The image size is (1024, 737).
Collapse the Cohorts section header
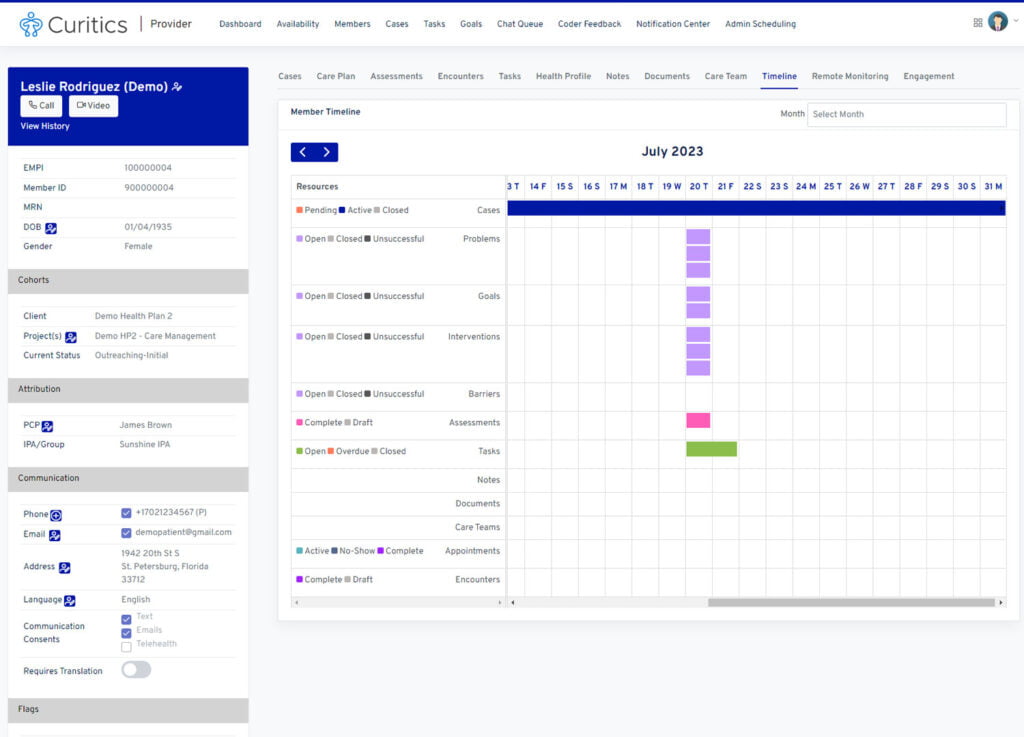pyautogui.click(x=128, y=281)
